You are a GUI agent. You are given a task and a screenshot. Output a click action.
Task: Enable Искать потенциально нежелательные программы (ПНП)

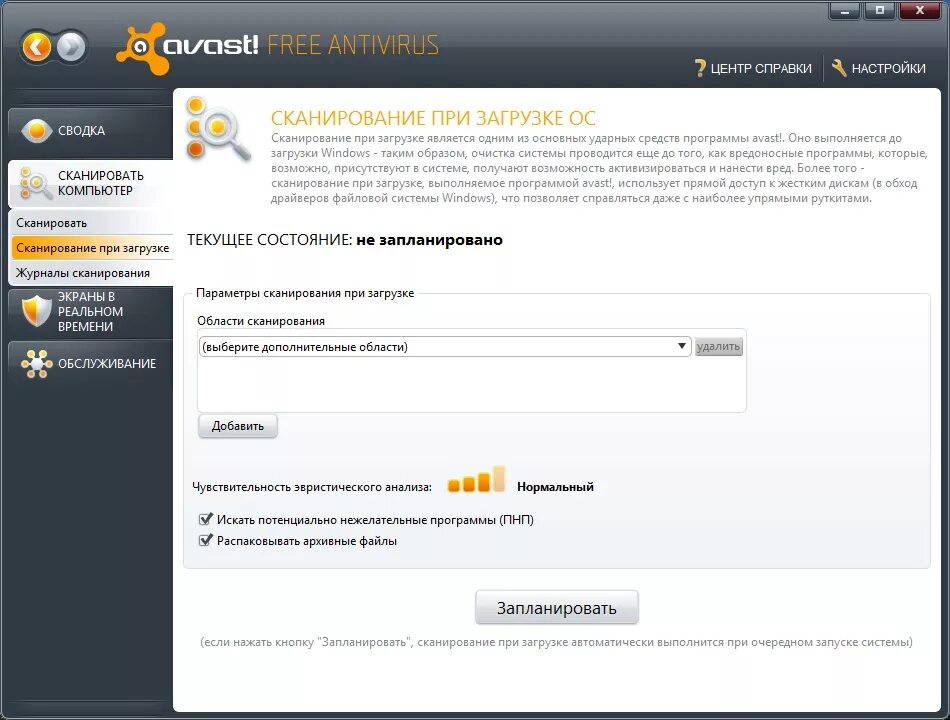[x=206, y=519]
